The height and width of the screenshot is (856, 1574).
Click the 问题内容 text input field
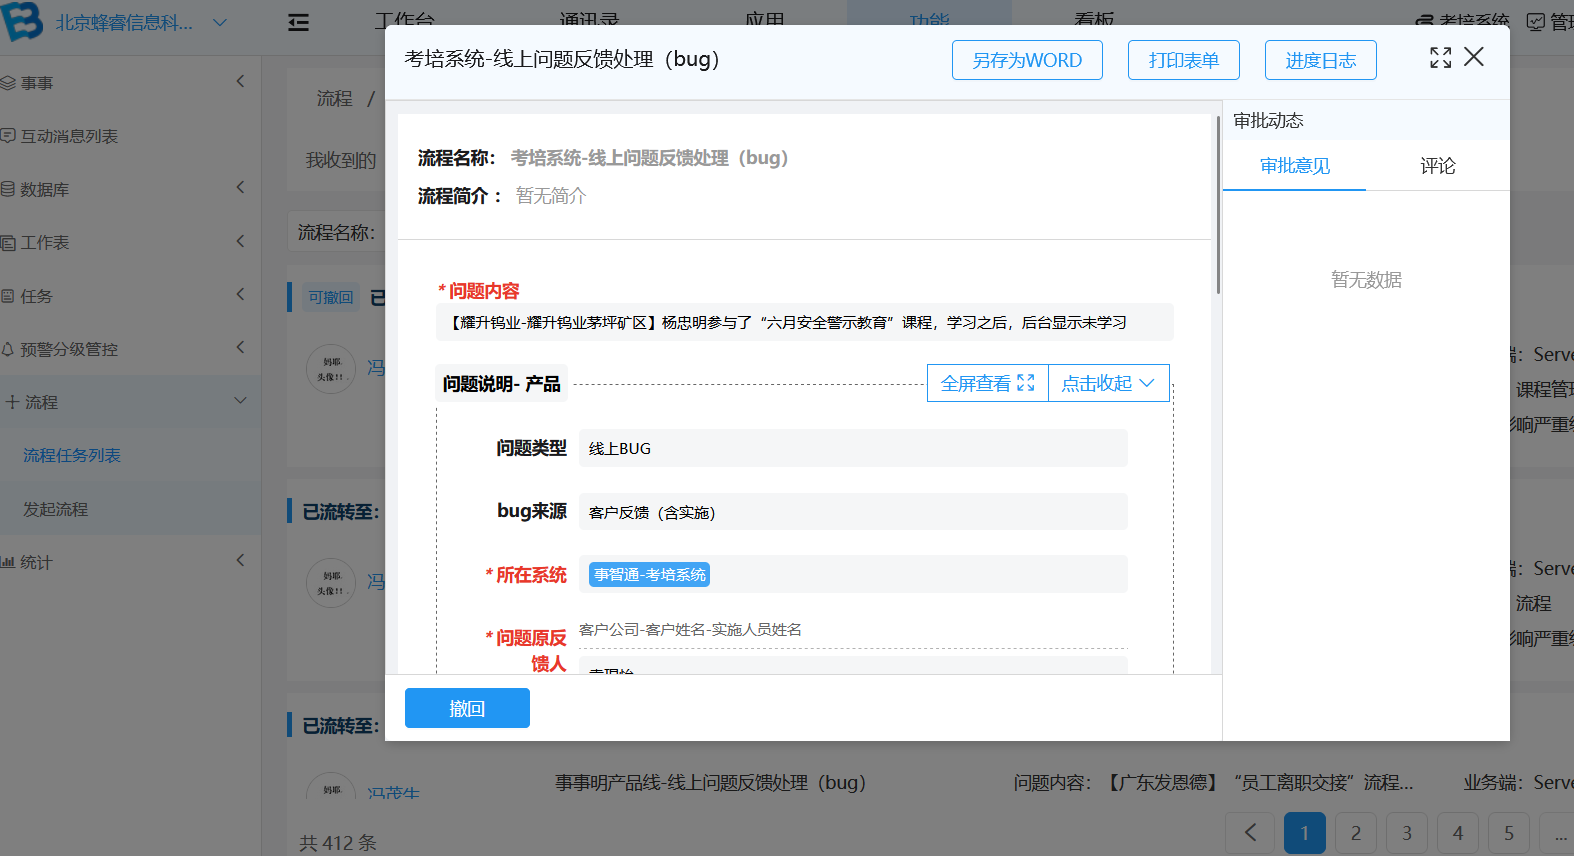pos(804,323)
